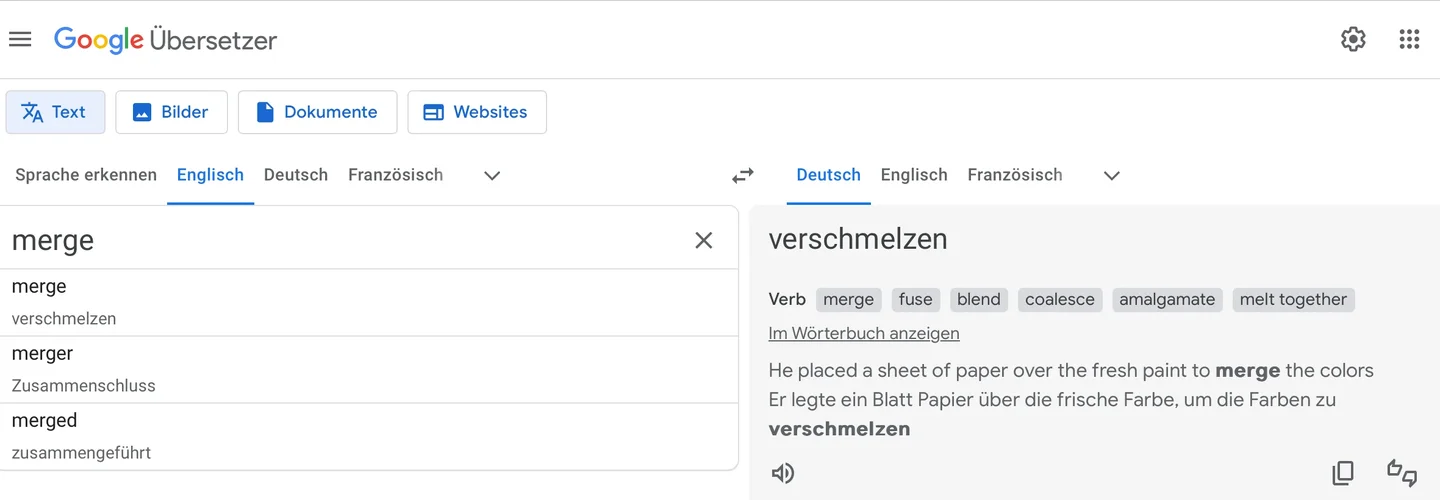Listen to the German translation
1440x500 pixels.
(783, 473)
